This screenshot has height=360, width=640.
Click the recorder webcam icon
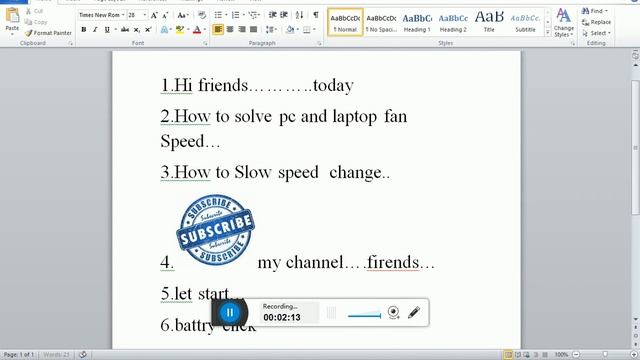pyautogui.click(x=393, y=313)
